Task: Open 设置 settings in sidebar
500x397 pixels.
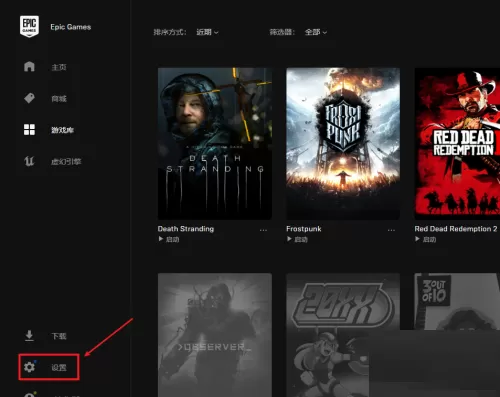Action: 59,368
